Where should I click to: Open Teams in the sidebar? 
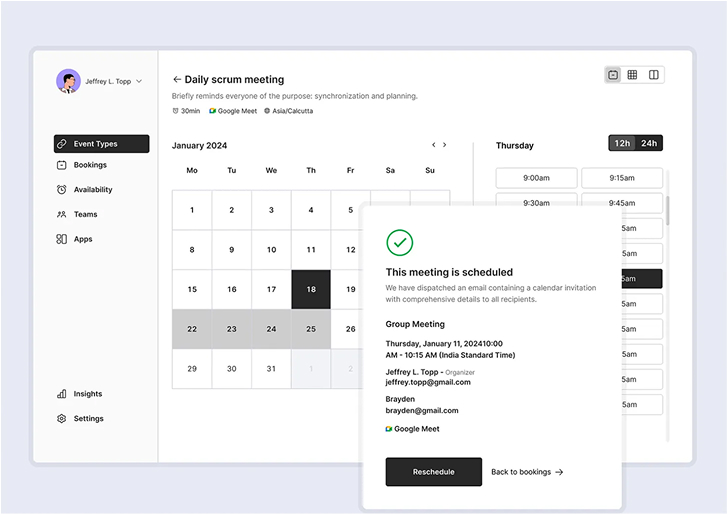point(85,214)
